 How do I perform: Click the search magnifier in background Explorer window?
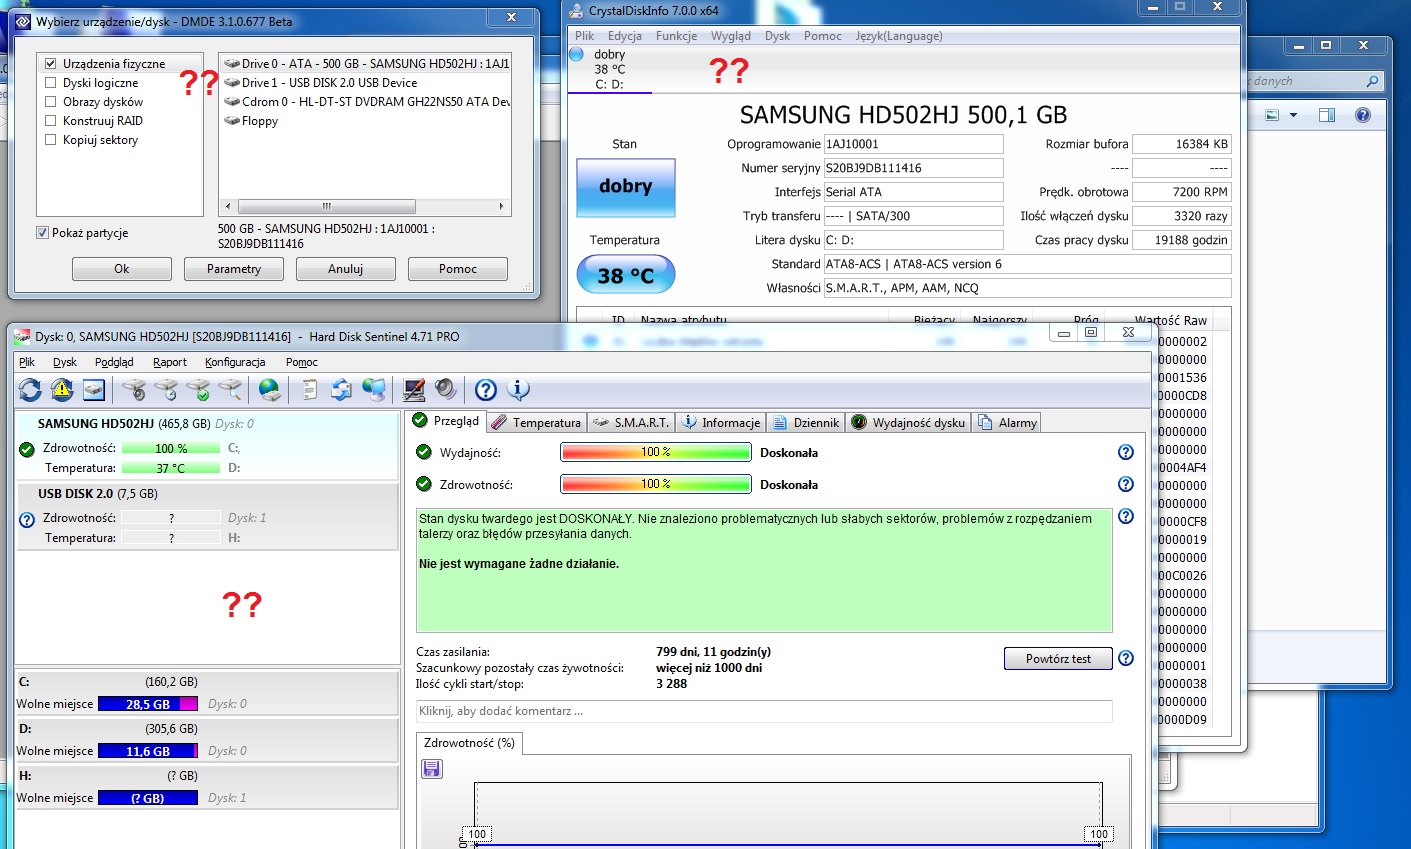(1372, 81)
